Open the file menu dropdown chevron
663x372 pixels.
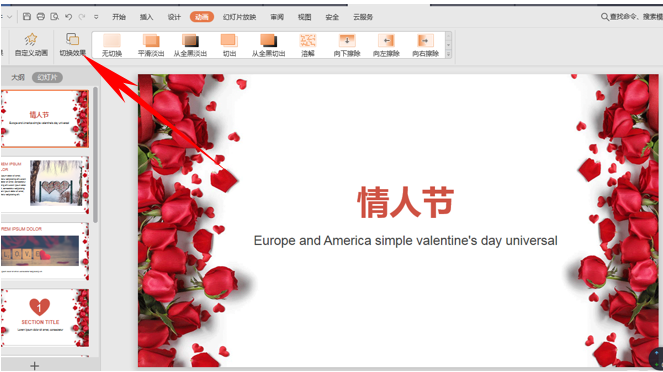pyautogui.click(x=10, y=17)
